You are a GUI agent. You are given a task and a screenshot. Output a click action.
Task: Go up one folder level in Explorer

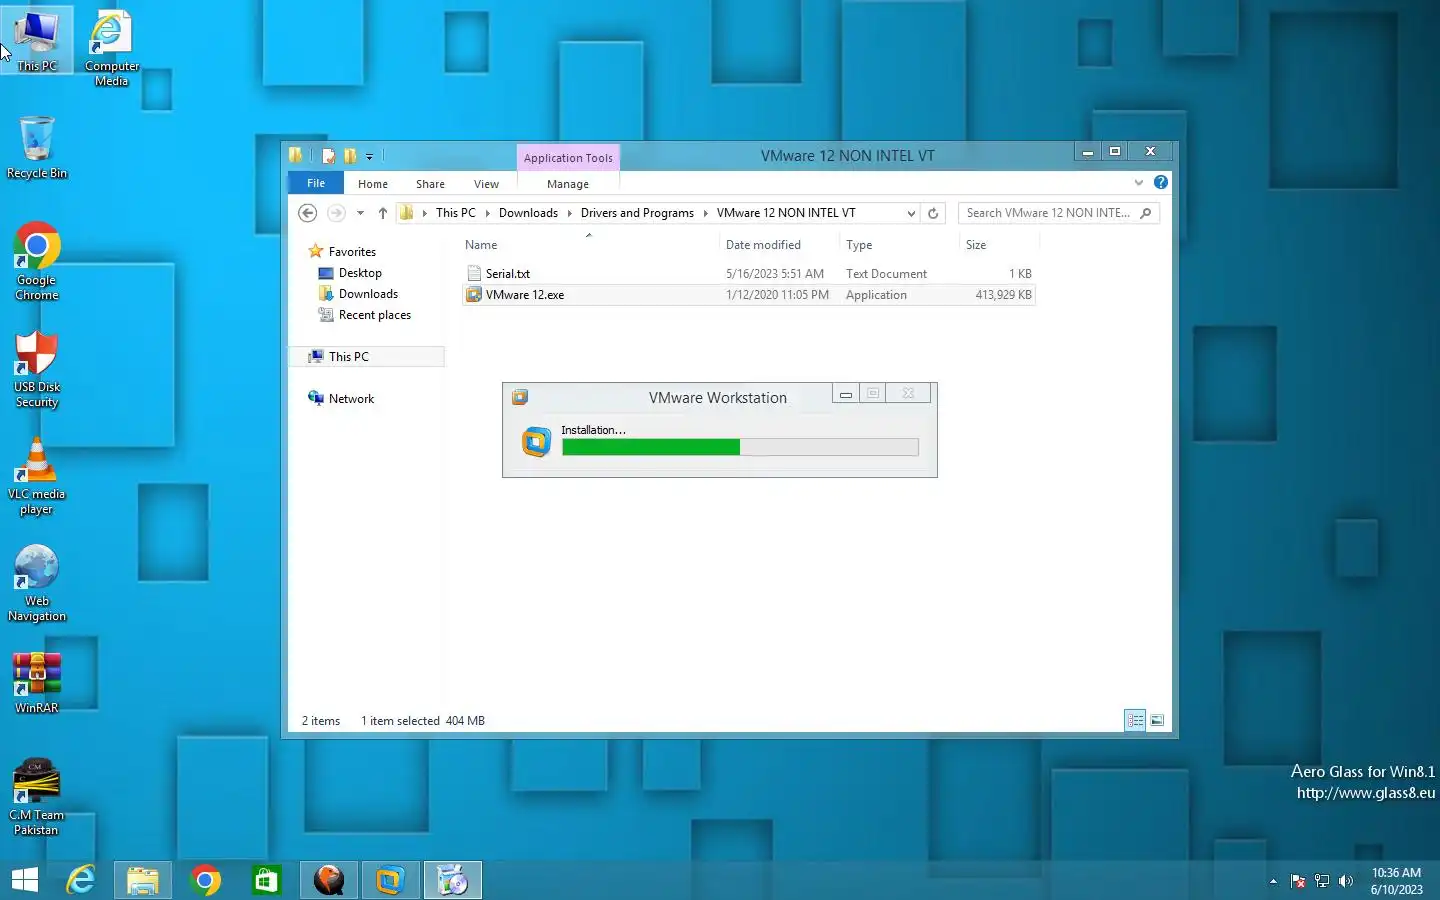[382, 213]
